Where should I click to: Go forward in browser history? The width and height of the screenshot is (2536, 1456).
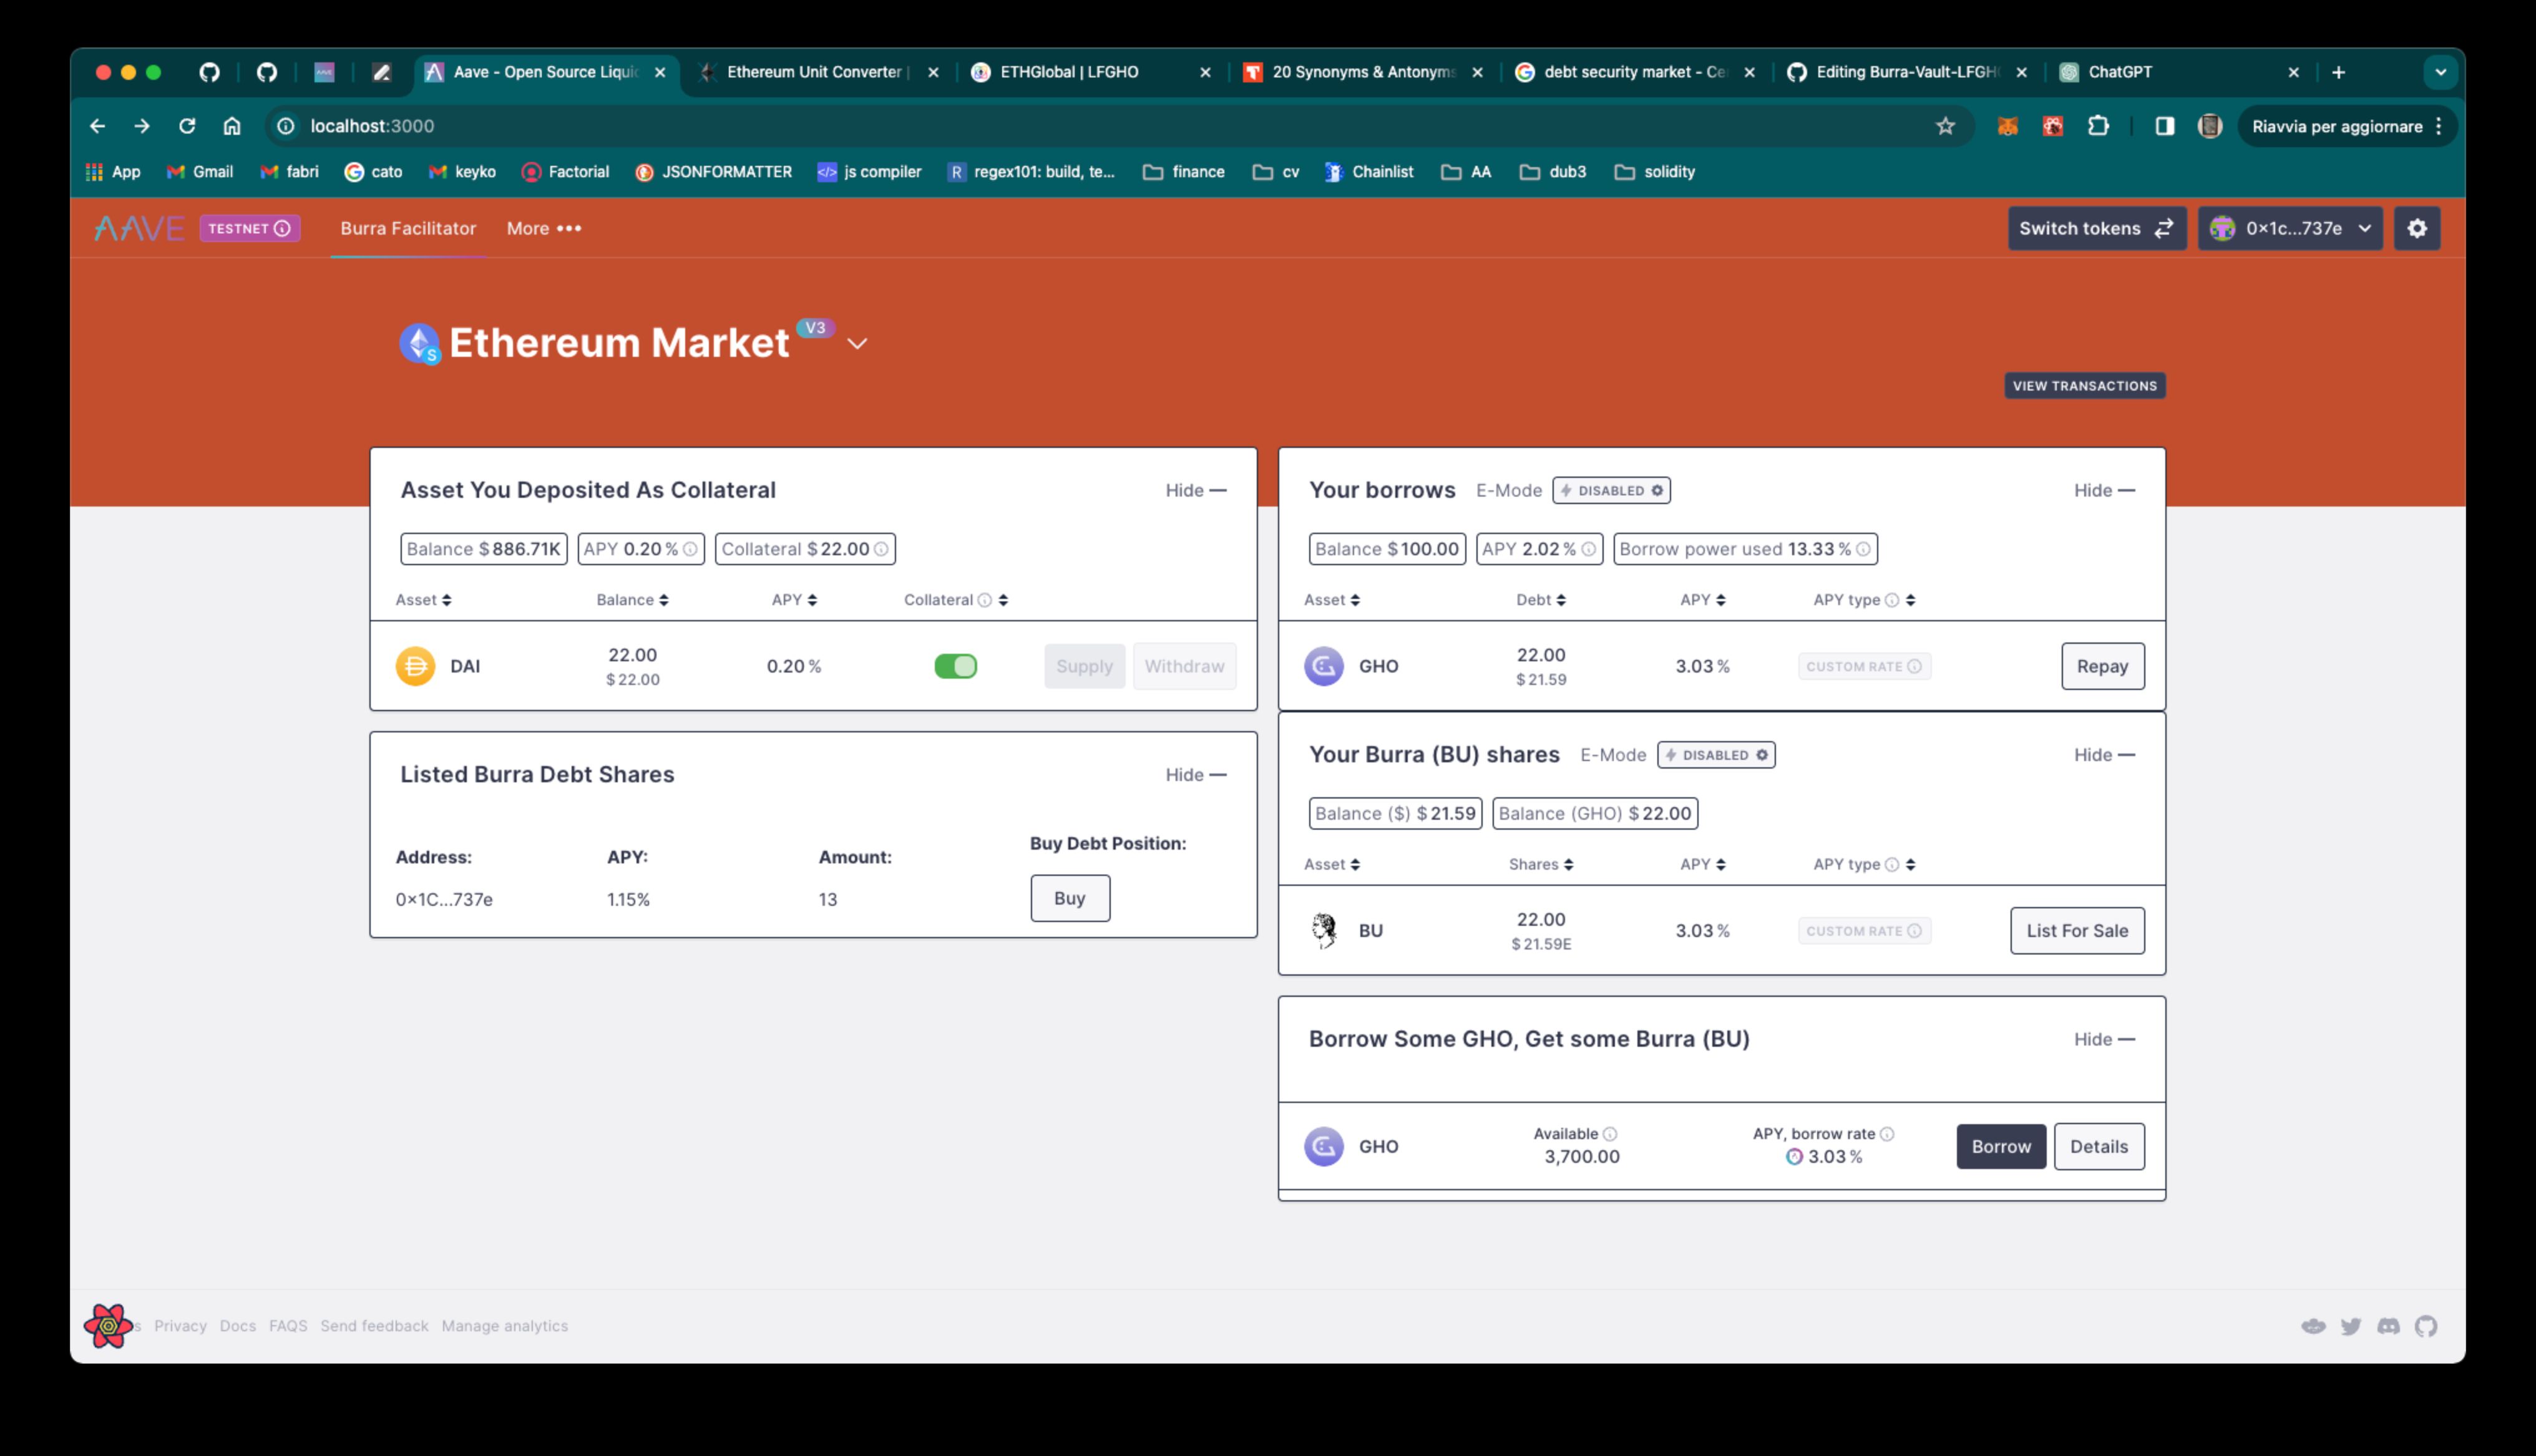pos(142,126)
